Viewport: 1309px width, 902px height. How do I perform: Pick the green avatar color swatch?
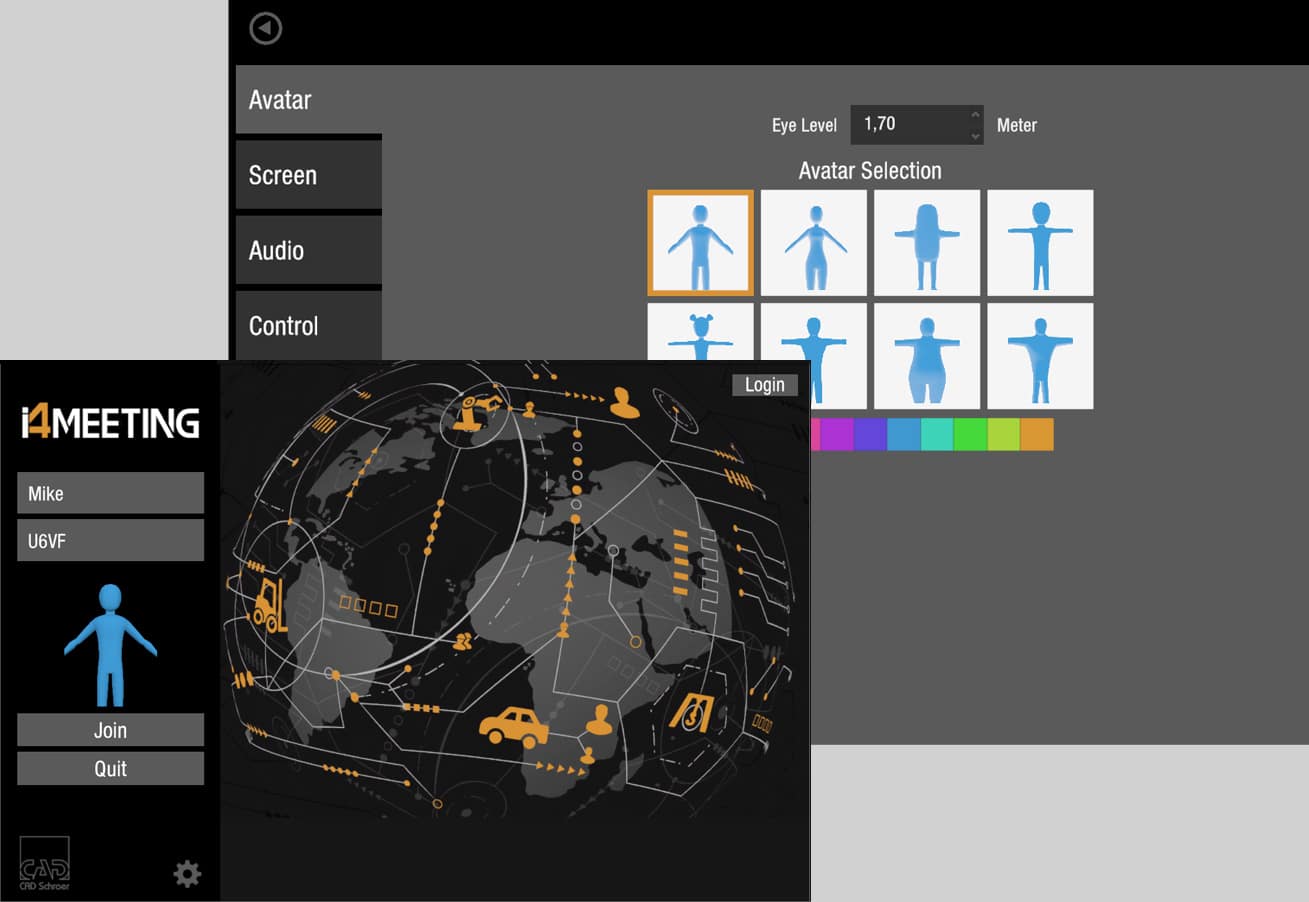click(x=970, y=434)
